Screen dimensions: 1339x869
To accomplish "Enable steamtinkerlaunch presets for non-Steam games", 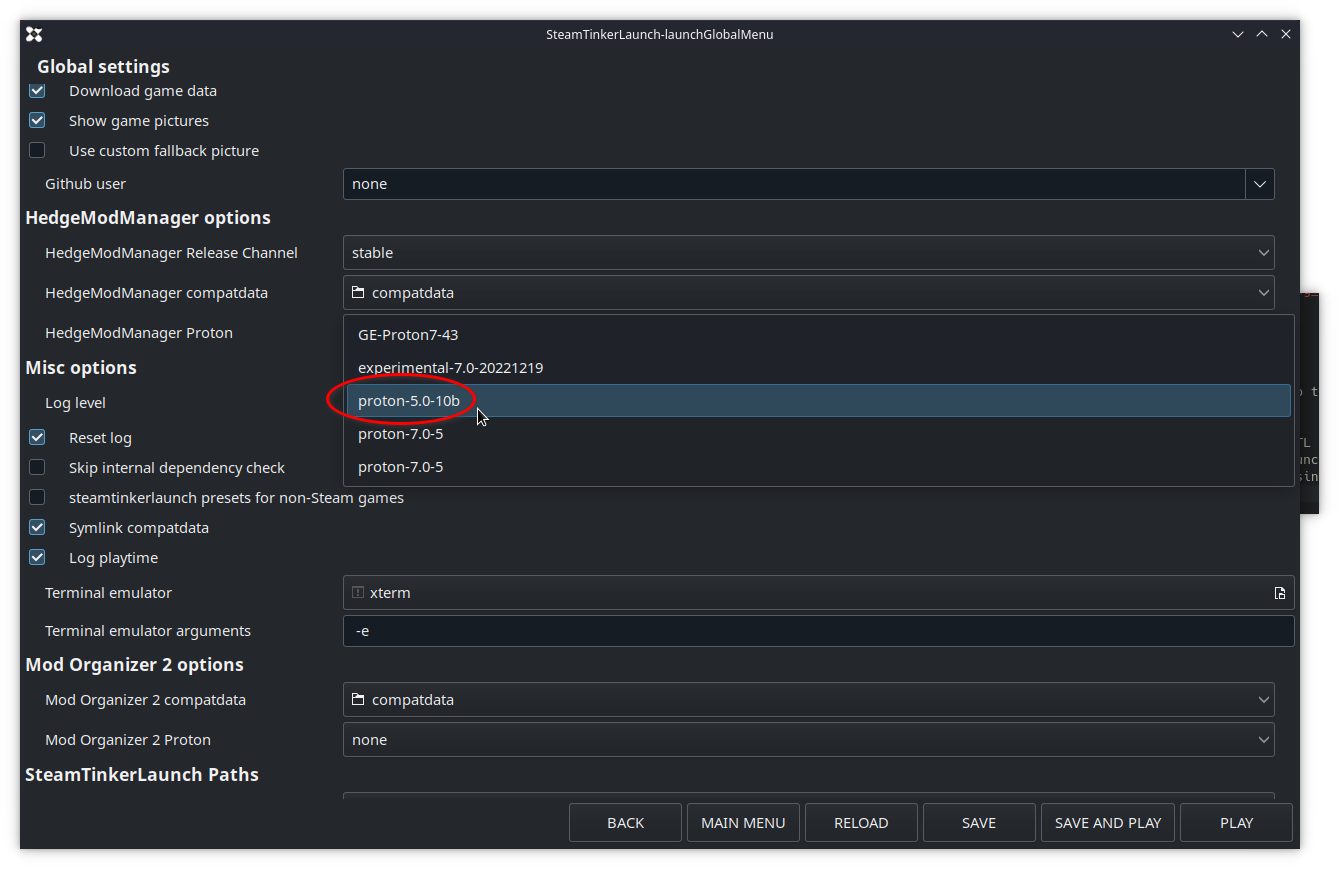I will click(x=37, y=498).
